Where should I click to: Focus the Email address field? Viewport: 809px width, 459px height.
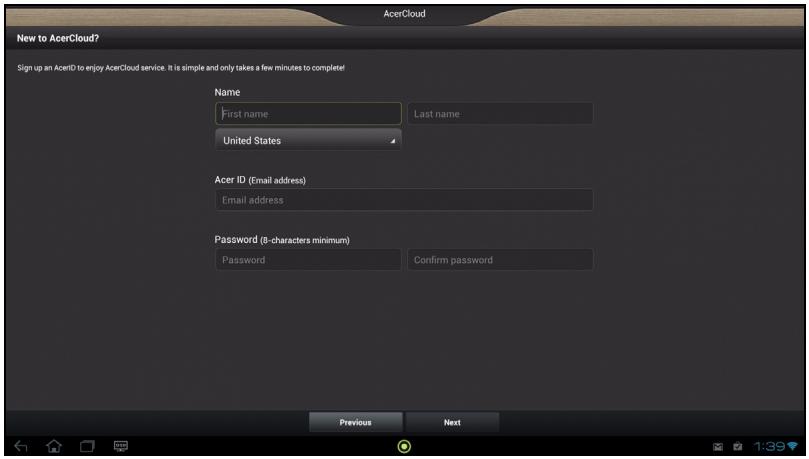pyautogui.click(x=404, y=200)
